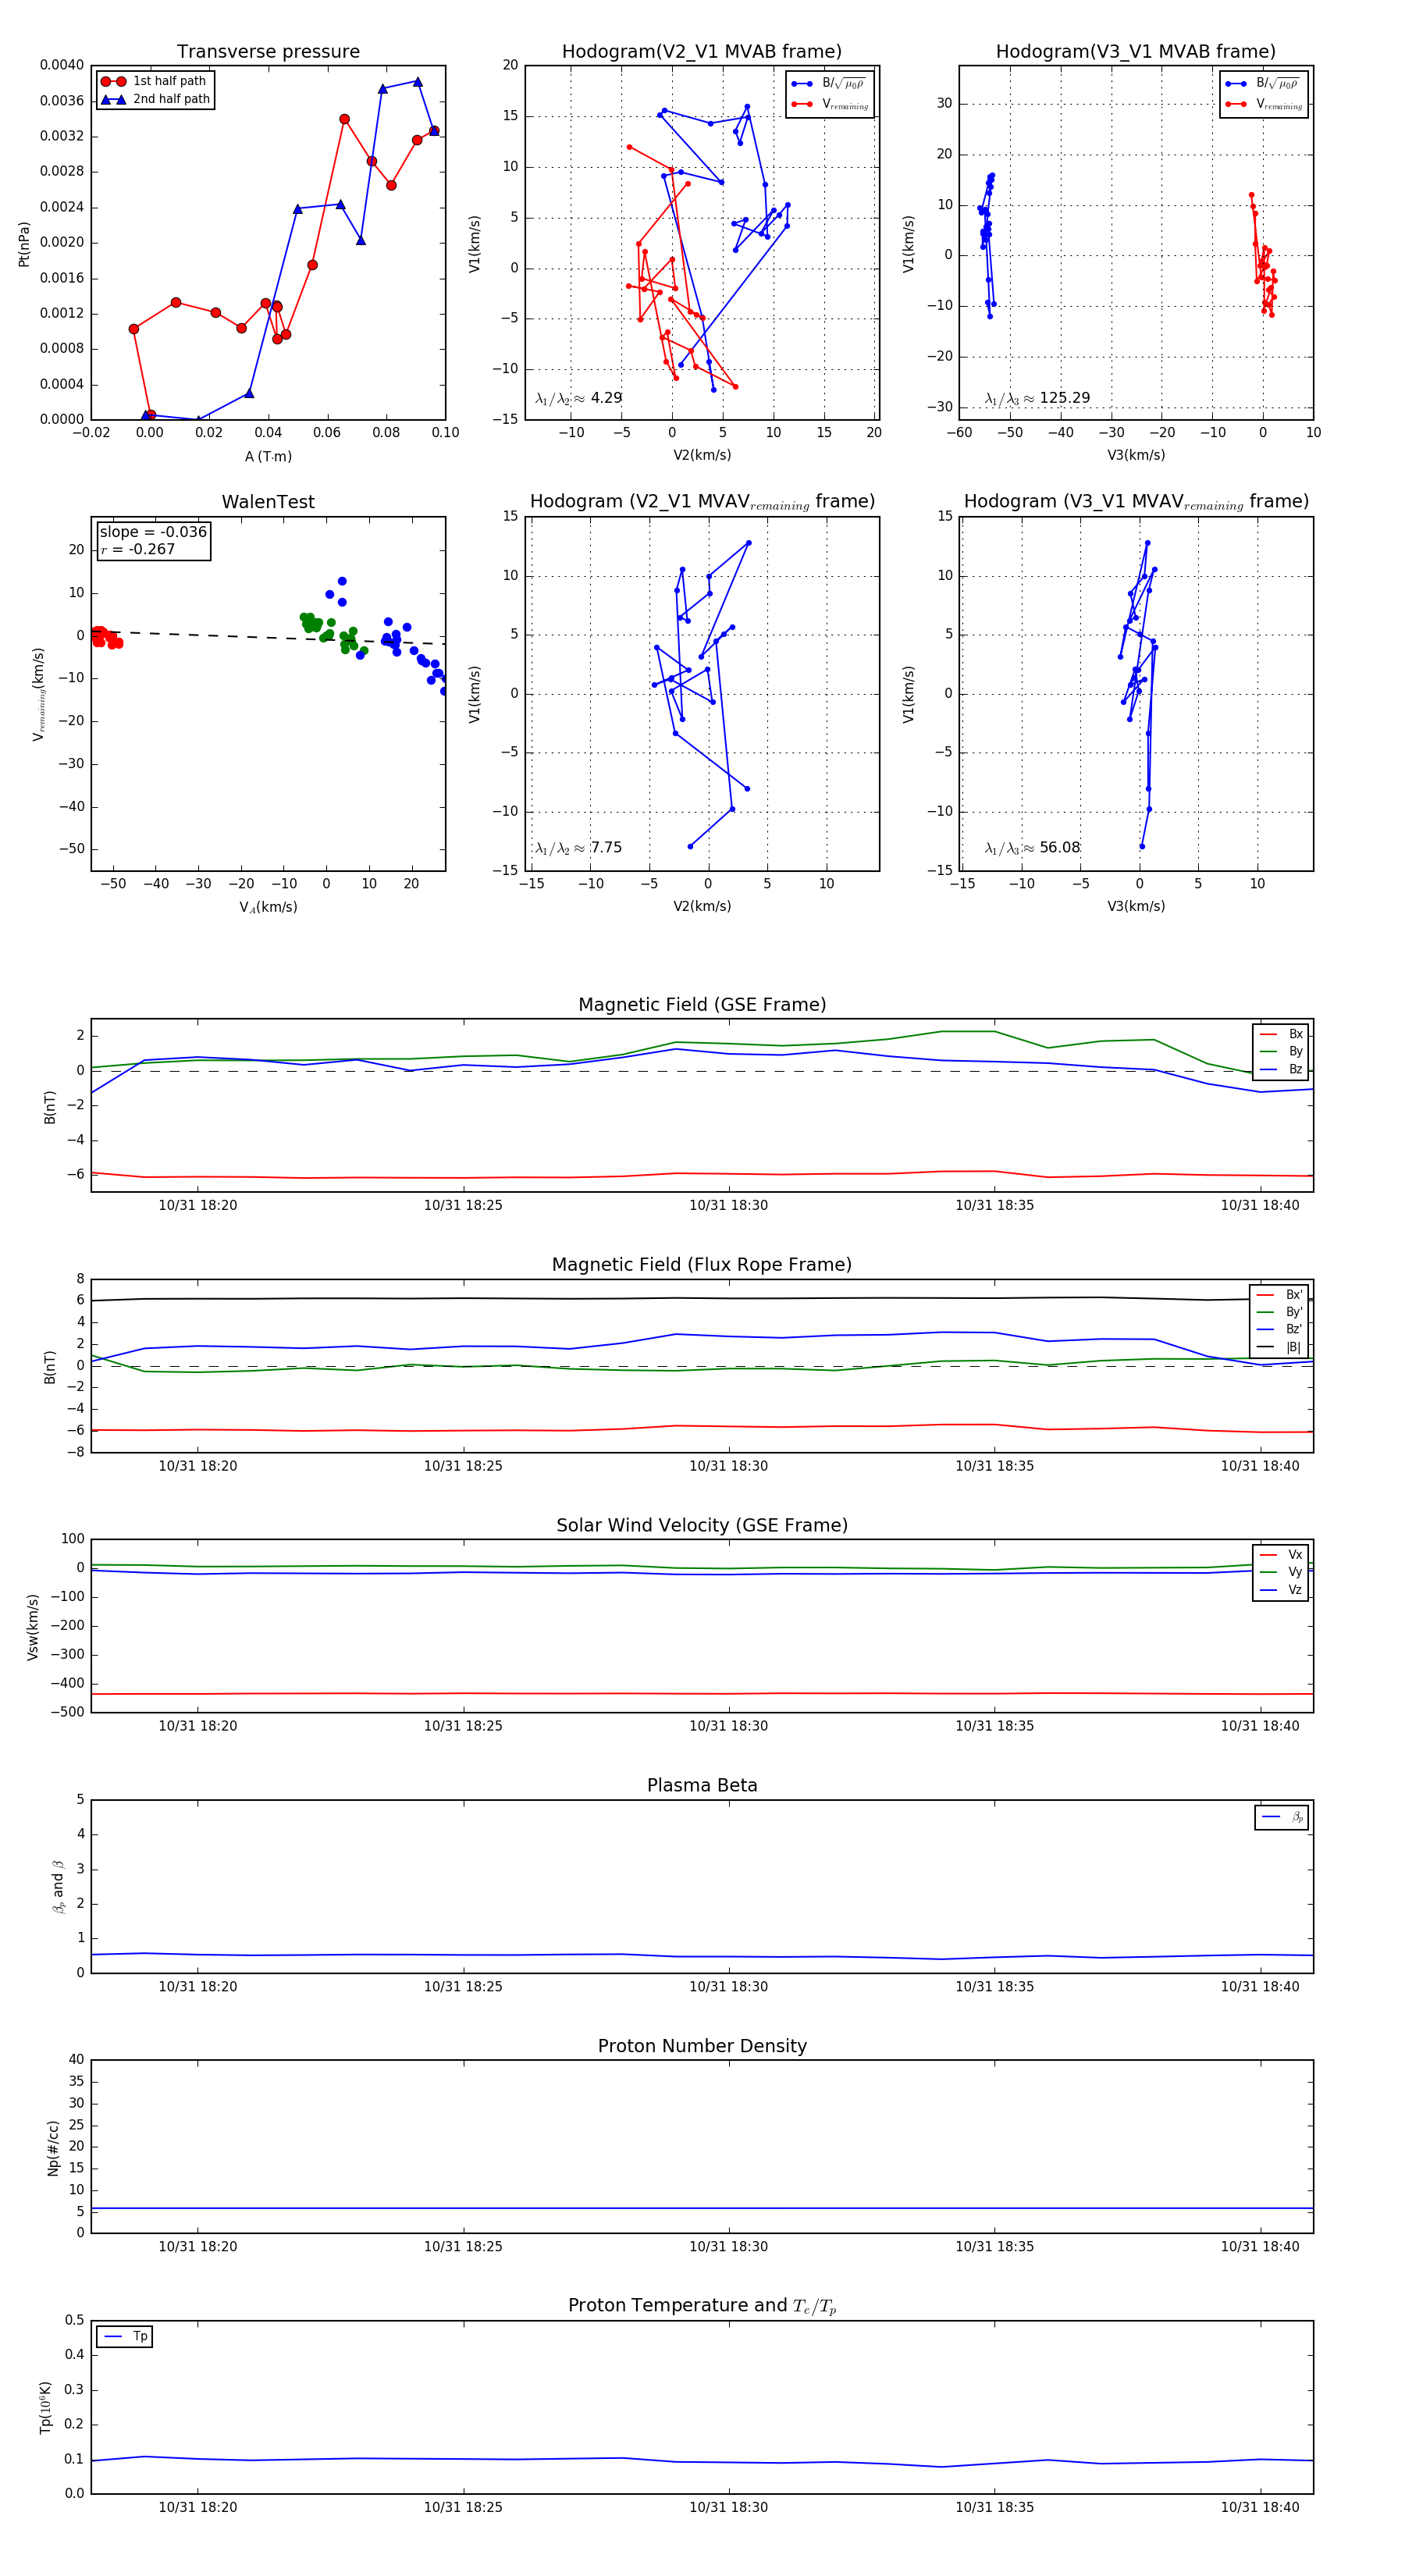Click the 'A (T·m)' x-axis label
Screen dimensions: 1405x2576
tap(268, 456)
